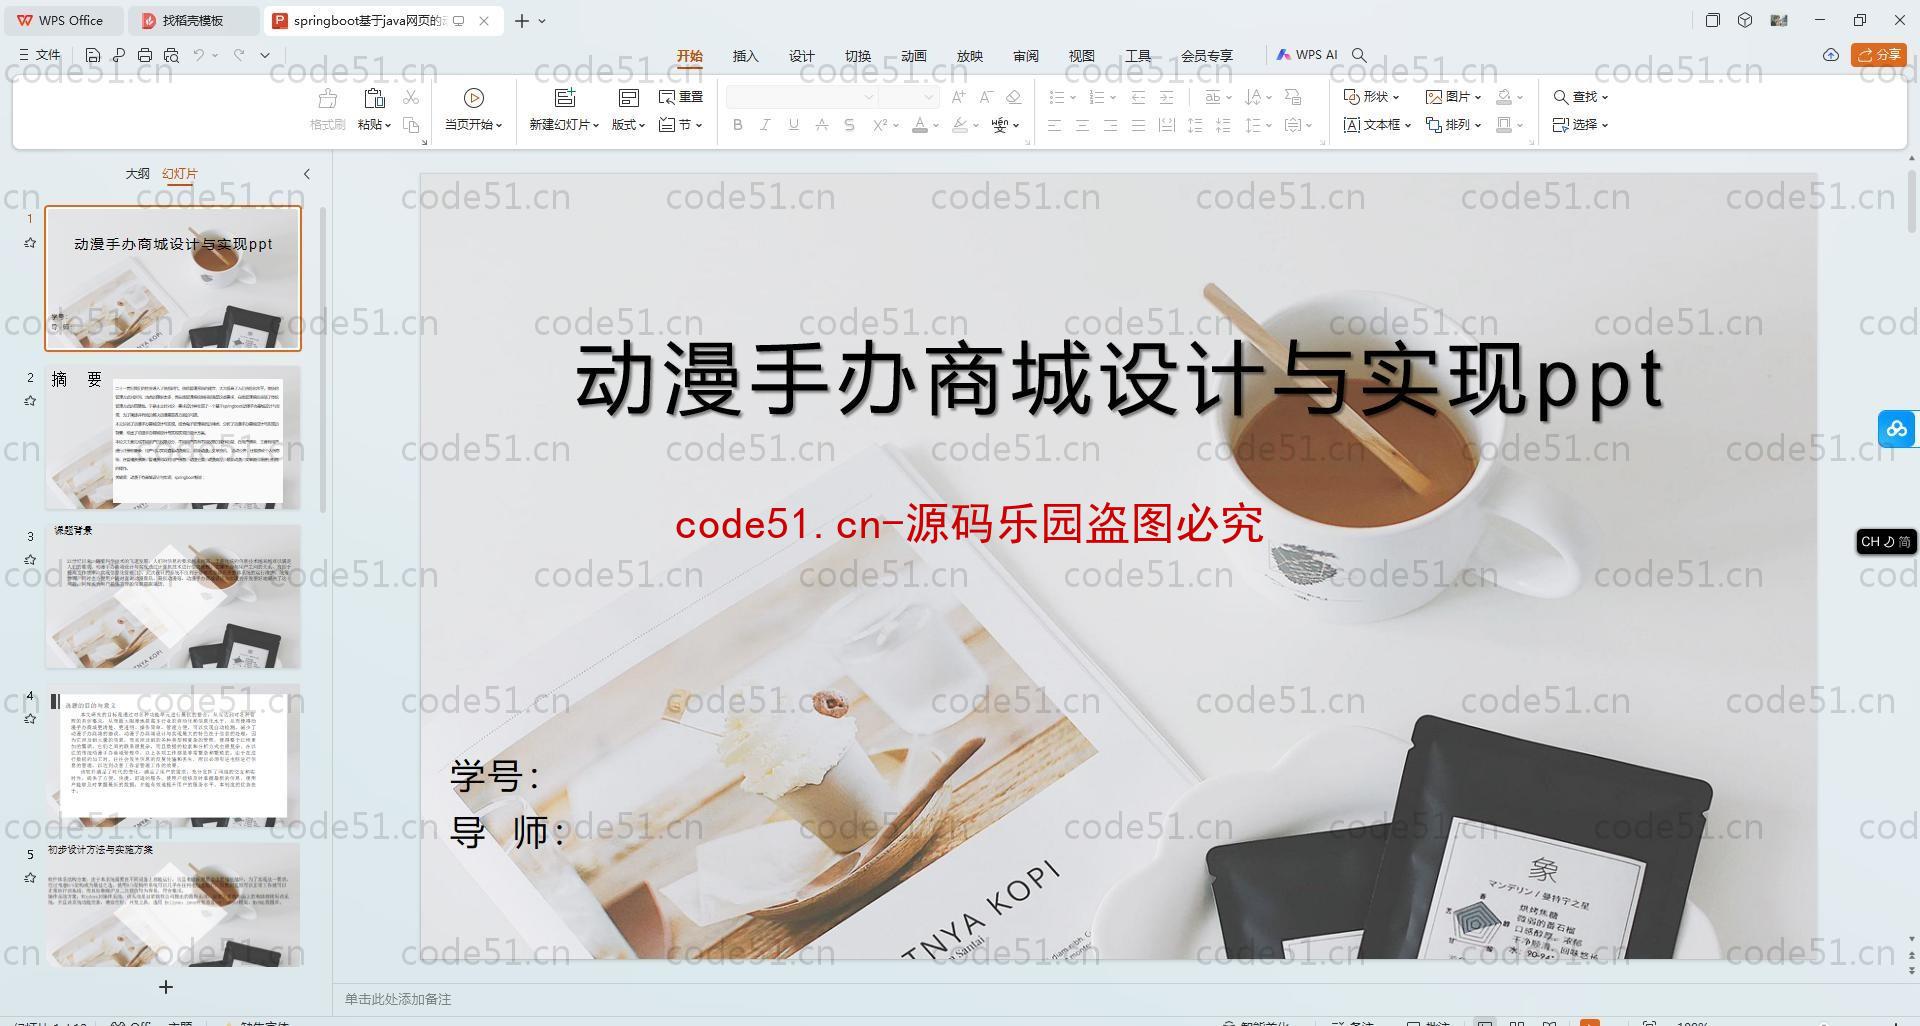The width and height of the screenshot is (1920, 1026).
Task: Click the Paste clipboard icon
Action: tap(374, 98)
